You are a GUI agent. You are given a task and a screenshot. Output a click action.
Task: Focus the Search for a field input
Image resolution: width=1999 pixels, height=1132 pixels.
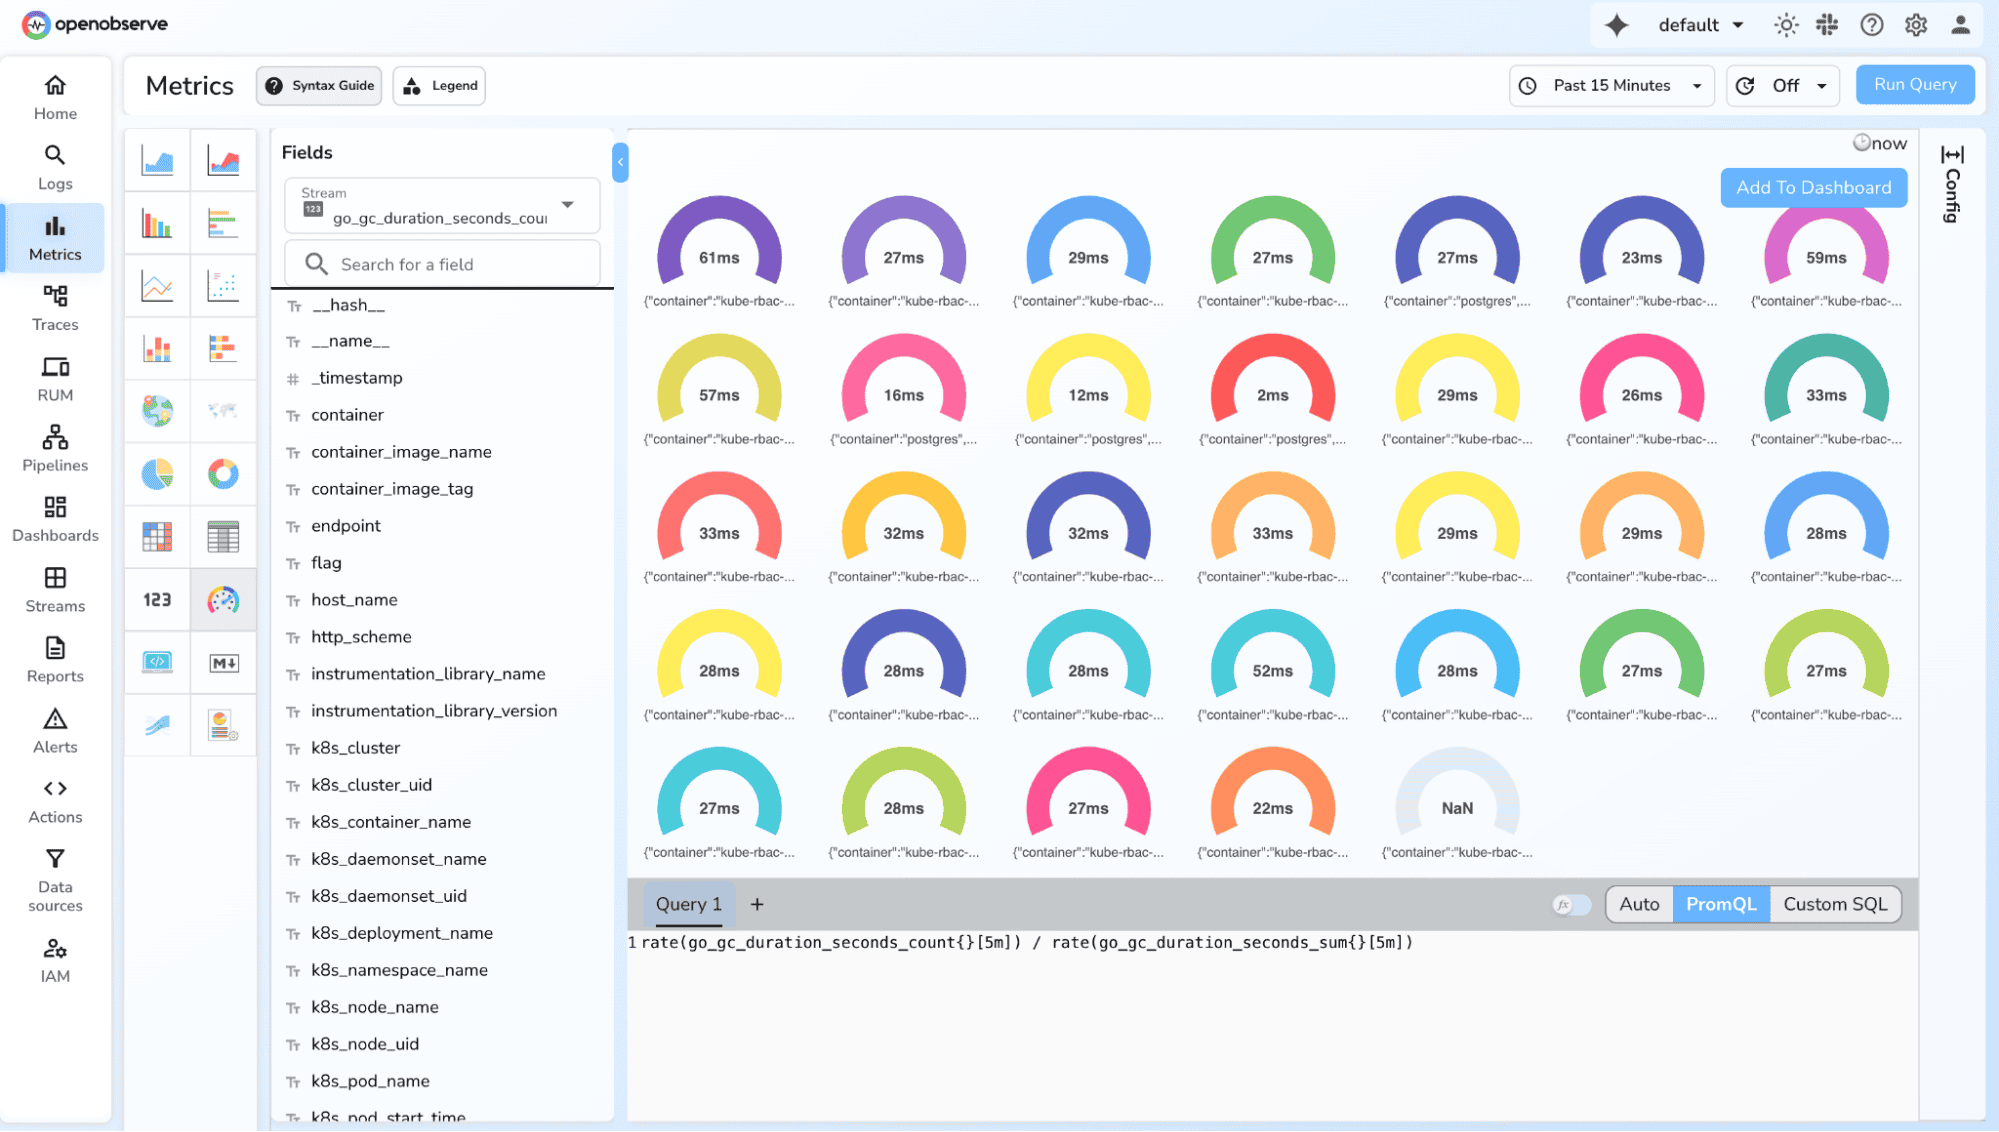(x=442, y=264)
